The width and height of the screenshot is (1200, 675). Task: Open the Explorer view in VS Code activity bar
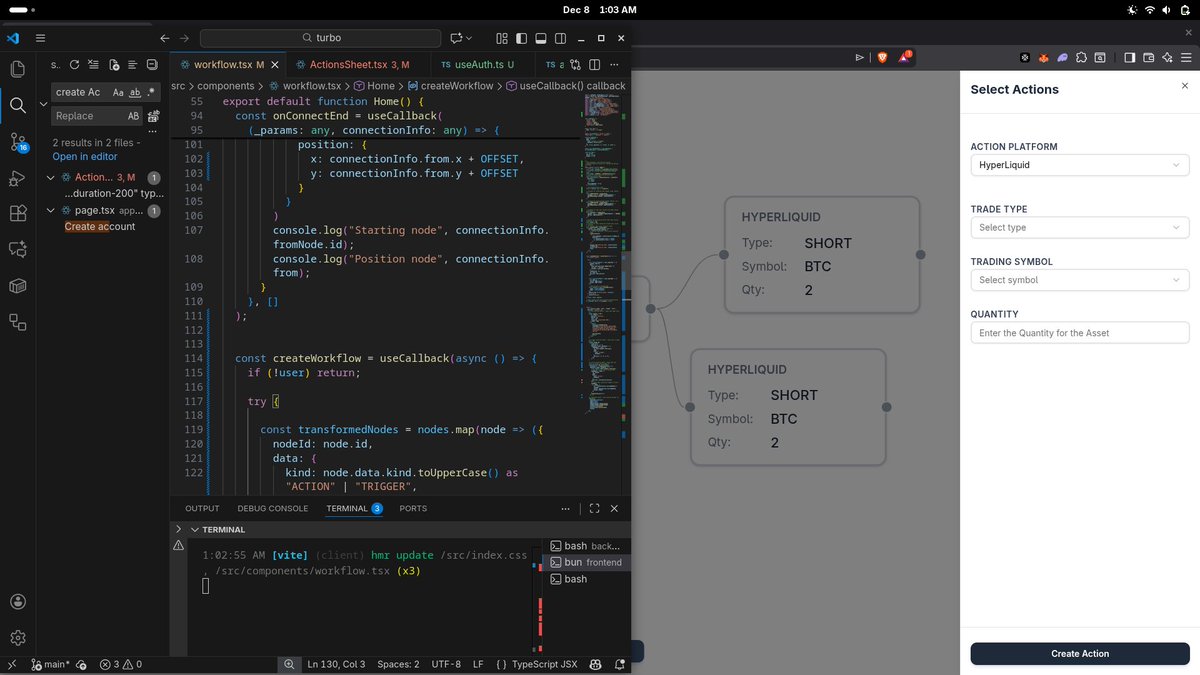click(17, 69)
